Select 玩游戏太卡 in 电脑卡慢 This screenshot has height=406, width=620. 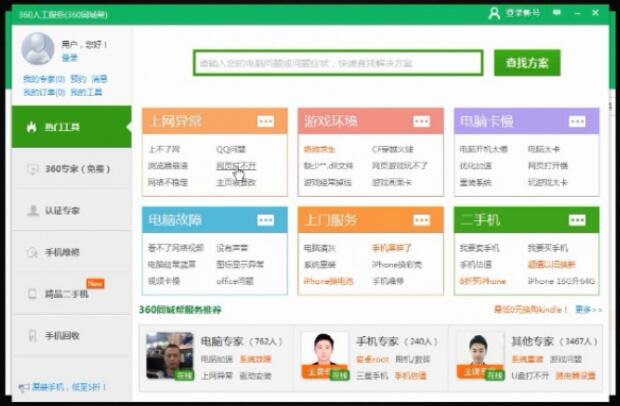click(x=548, y=182)
